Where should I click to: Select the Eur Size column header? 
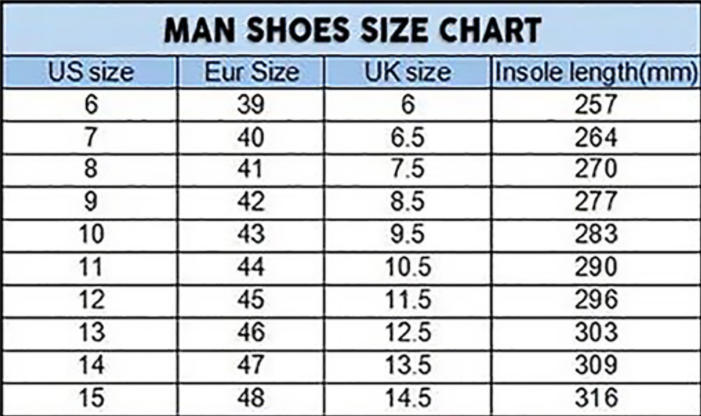251,73
